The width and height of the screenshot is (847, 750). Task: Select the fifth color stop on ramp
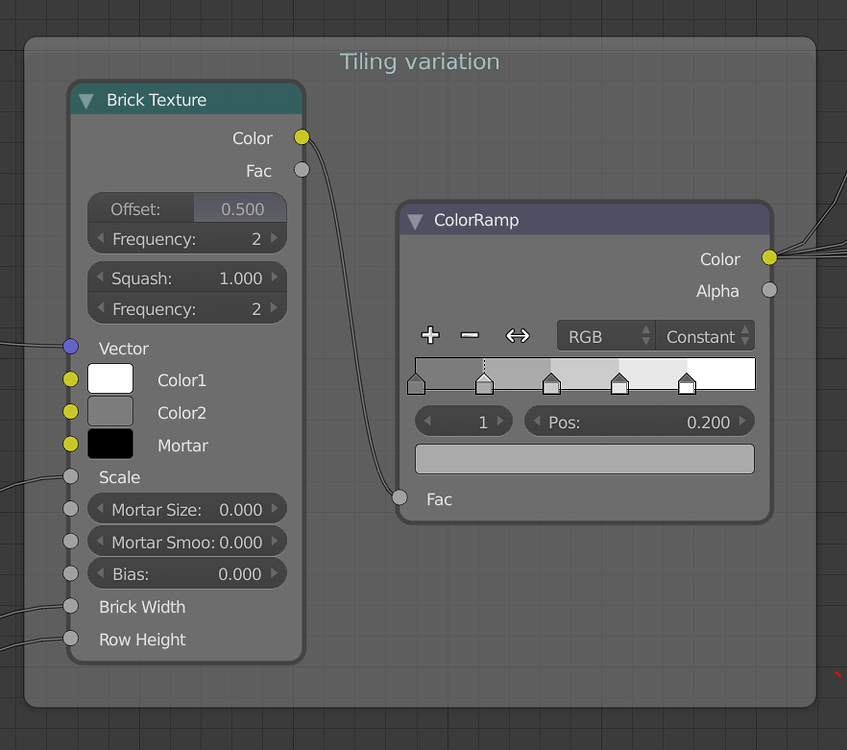(687, 384)
